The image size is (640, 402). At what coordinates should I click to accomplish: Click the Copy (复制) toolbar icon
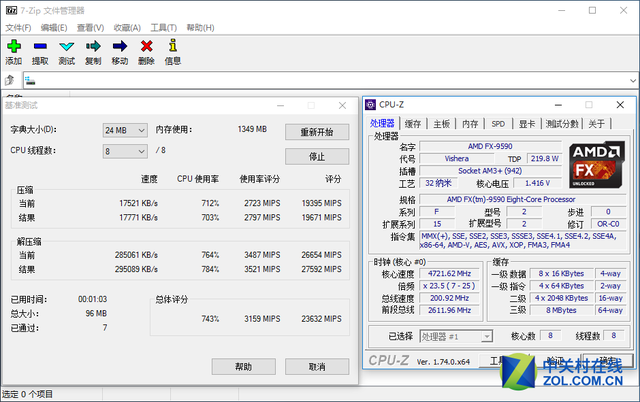[93, 46]
